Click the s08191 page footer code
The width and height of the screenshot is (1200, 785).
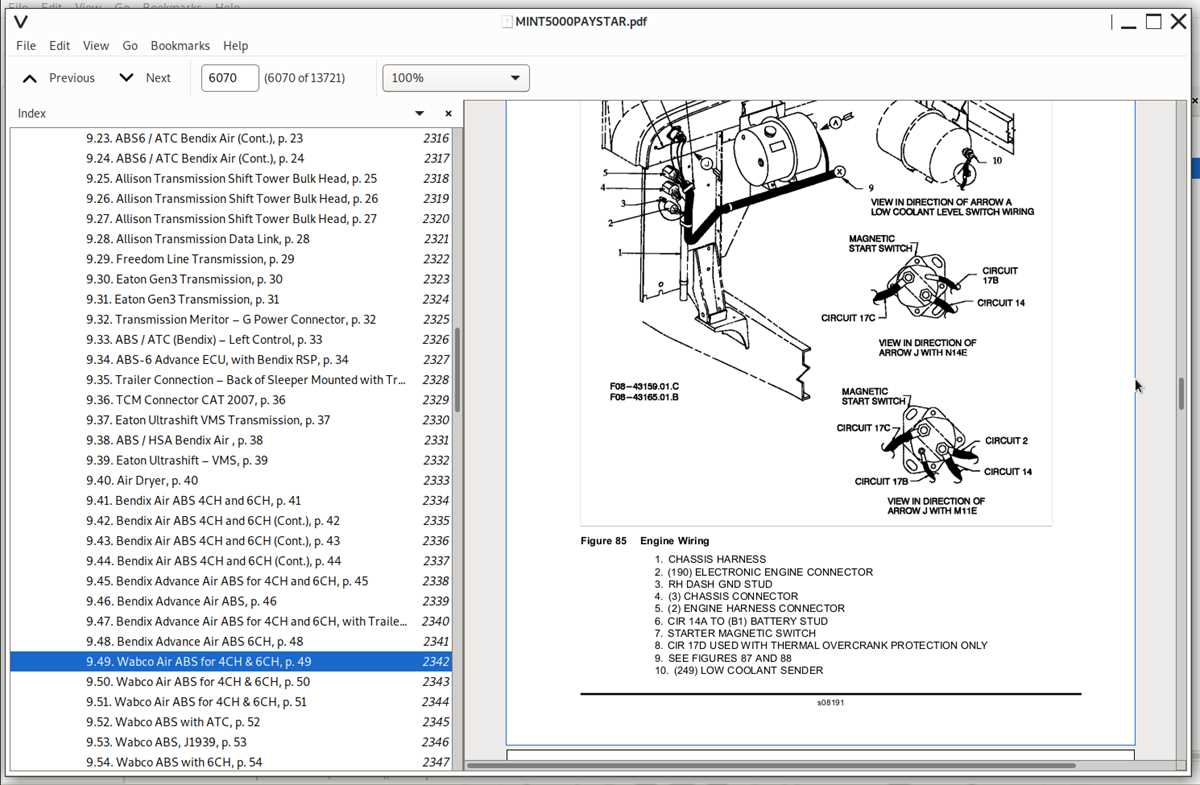[x=830, y=702]
